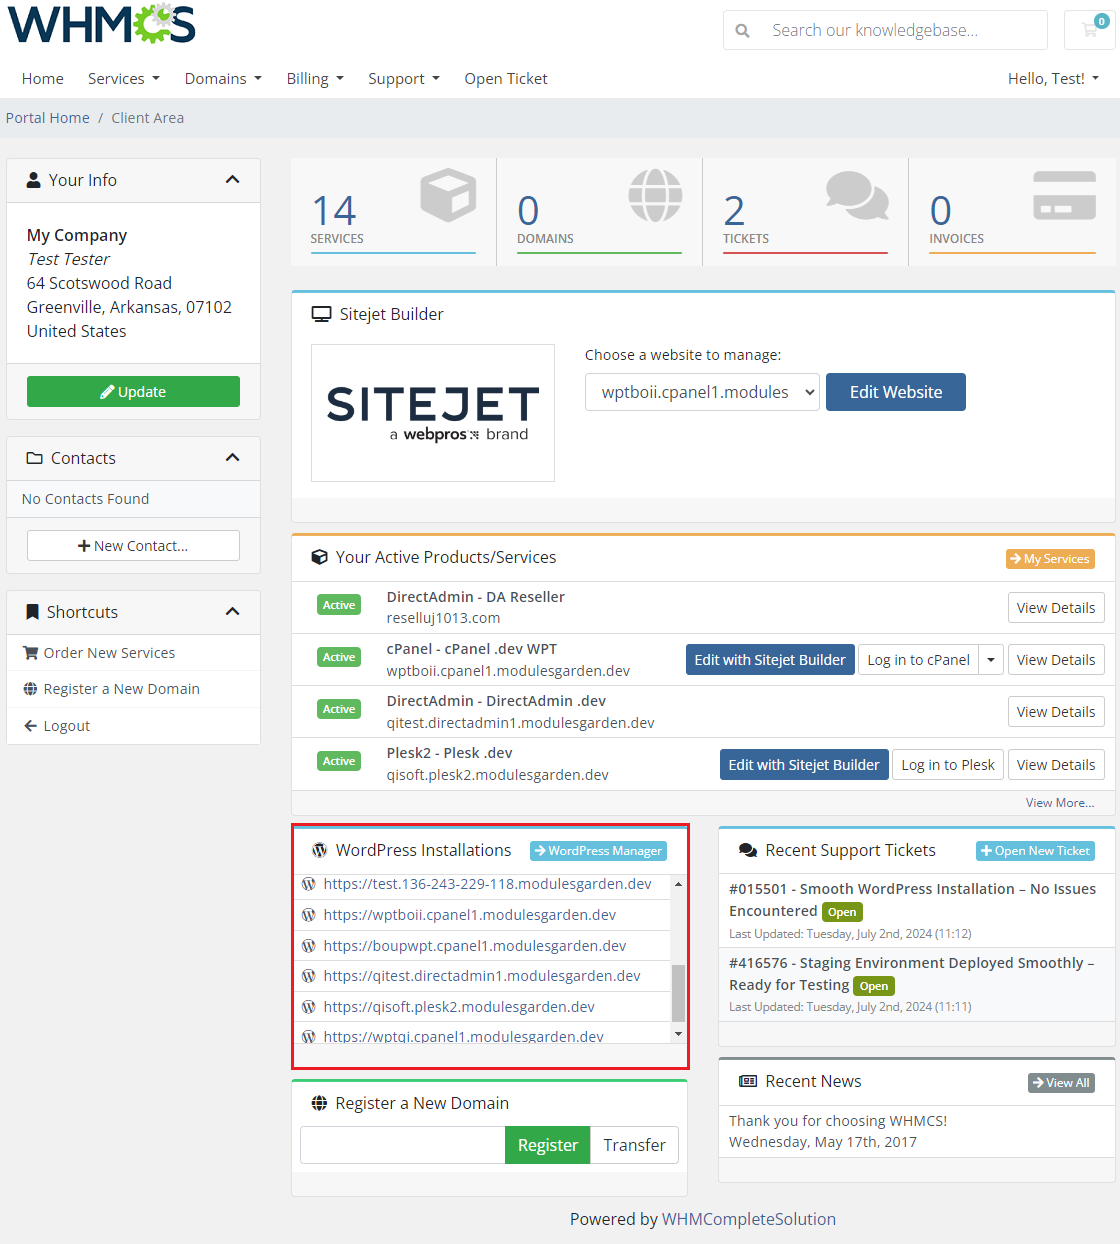Open the Domains dropdown menu
The image size is (1120, 1244).
(x=223, y=78)
